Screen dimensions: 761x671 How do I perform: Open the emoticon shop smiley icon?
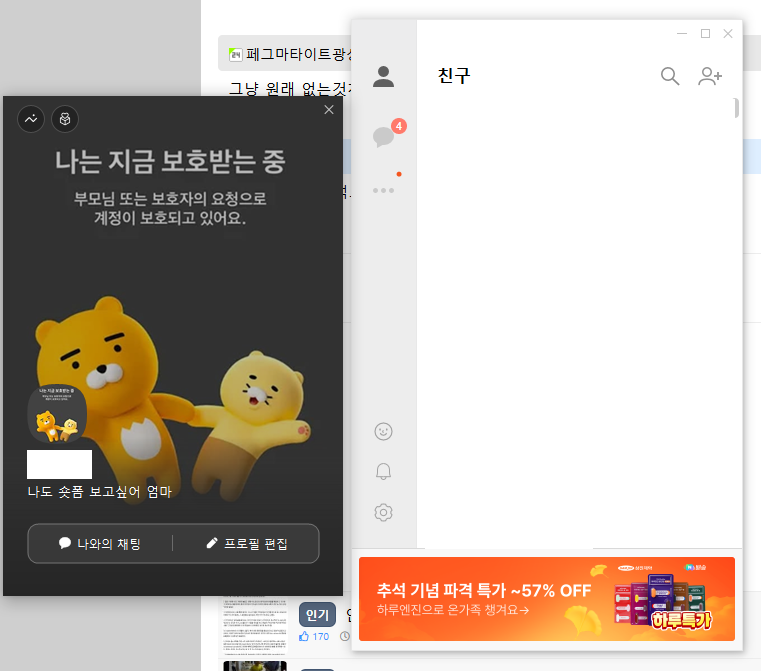[x=383, y=431]
